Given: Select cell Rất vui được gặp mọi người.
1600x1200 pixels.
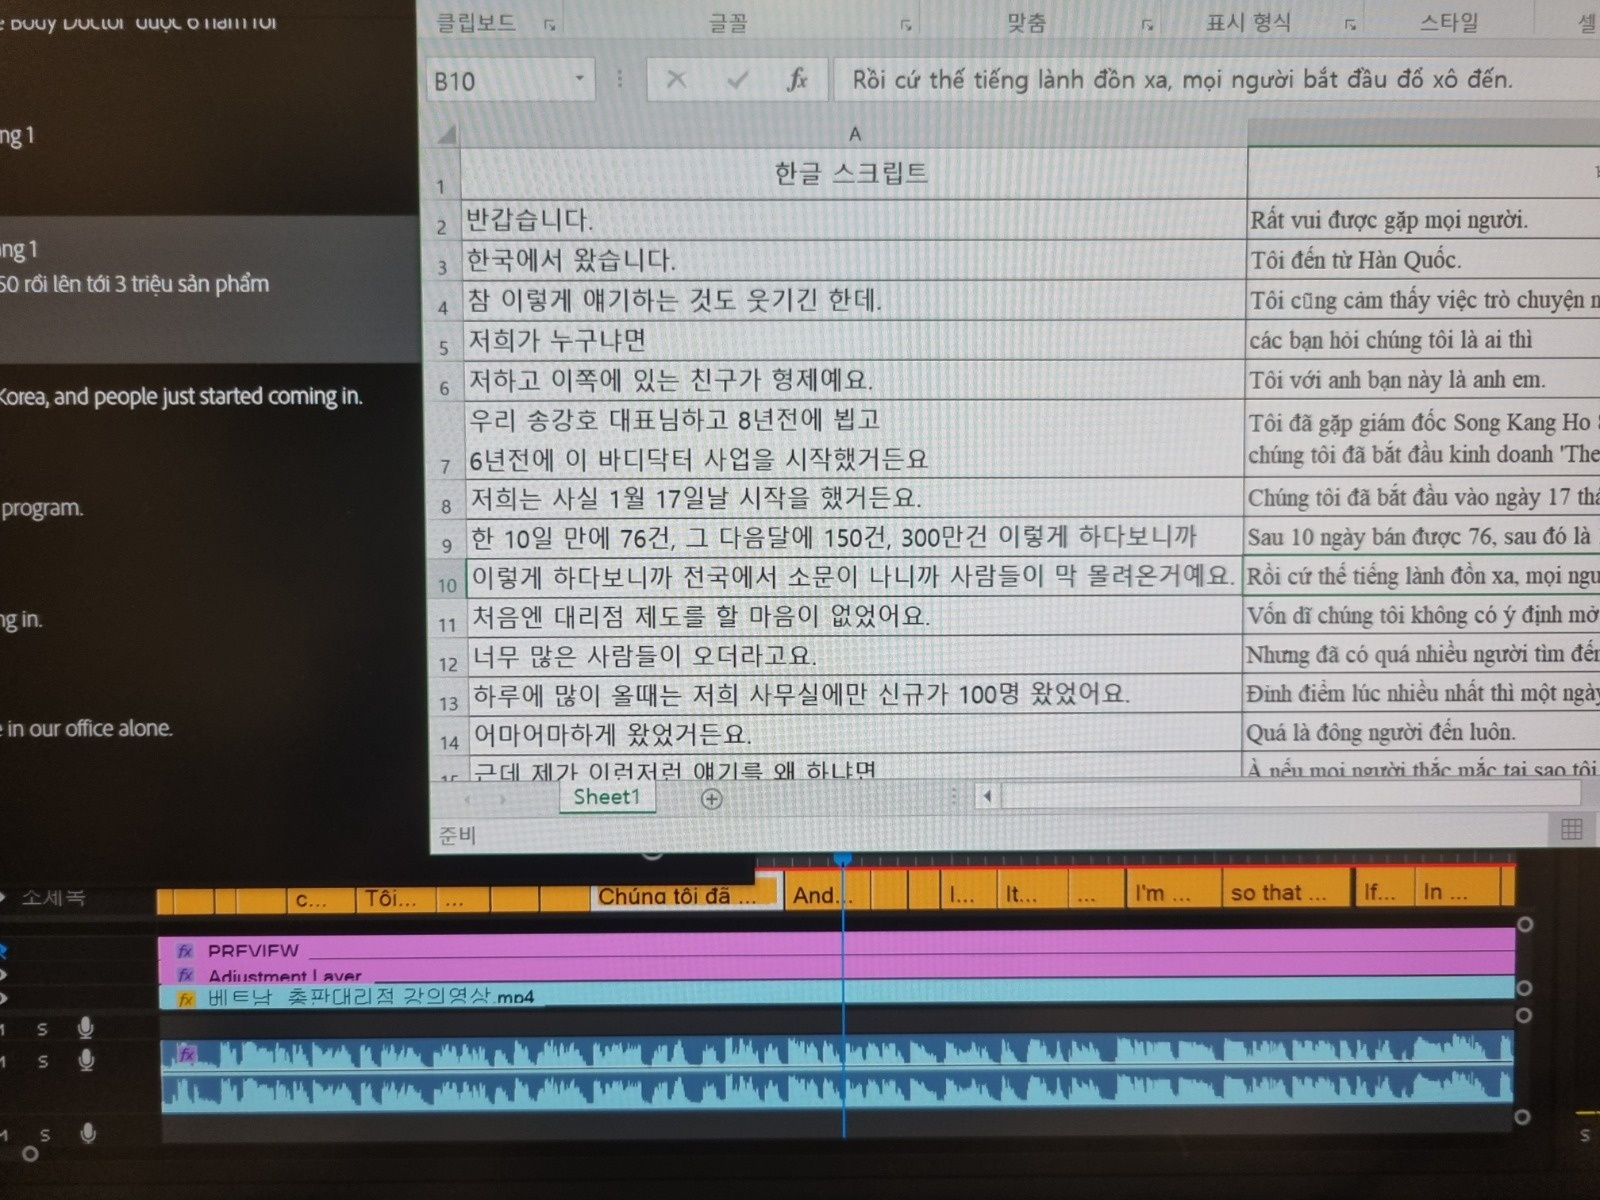Looking at the screenshot, I should [x=1423, y=220].
